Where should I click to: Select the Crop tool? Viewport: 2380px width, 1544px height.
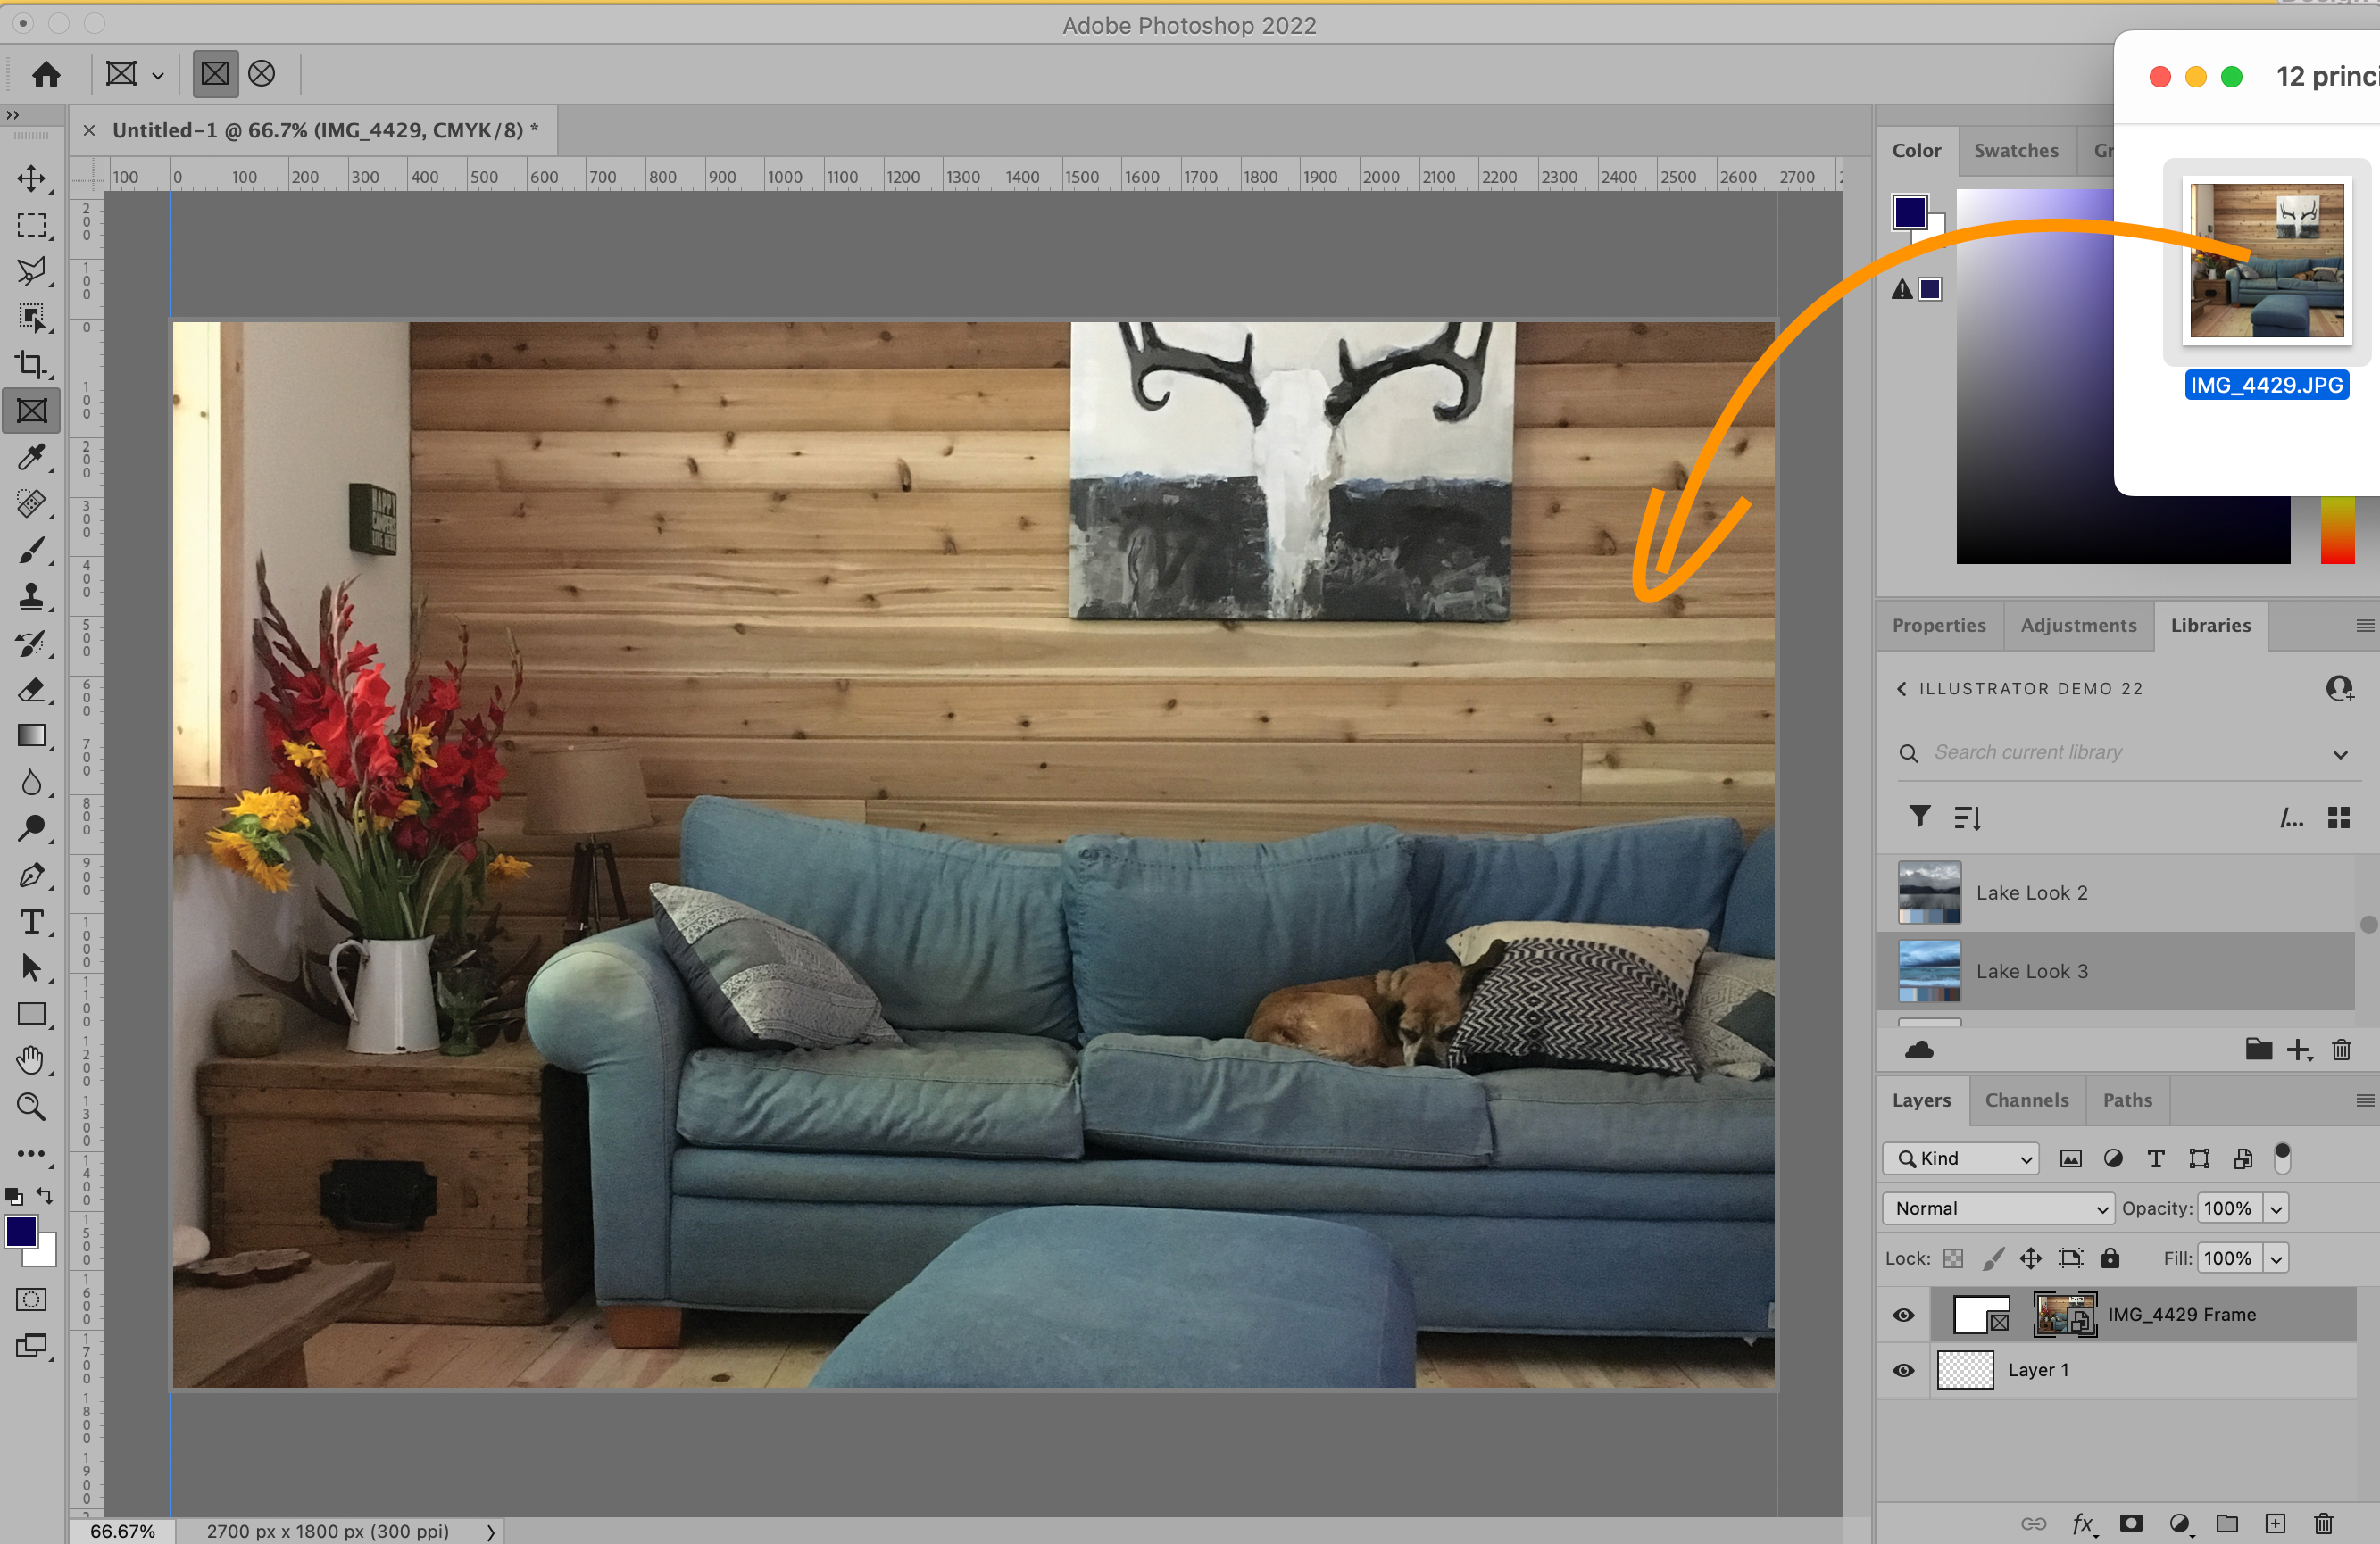tap(31, 365)
